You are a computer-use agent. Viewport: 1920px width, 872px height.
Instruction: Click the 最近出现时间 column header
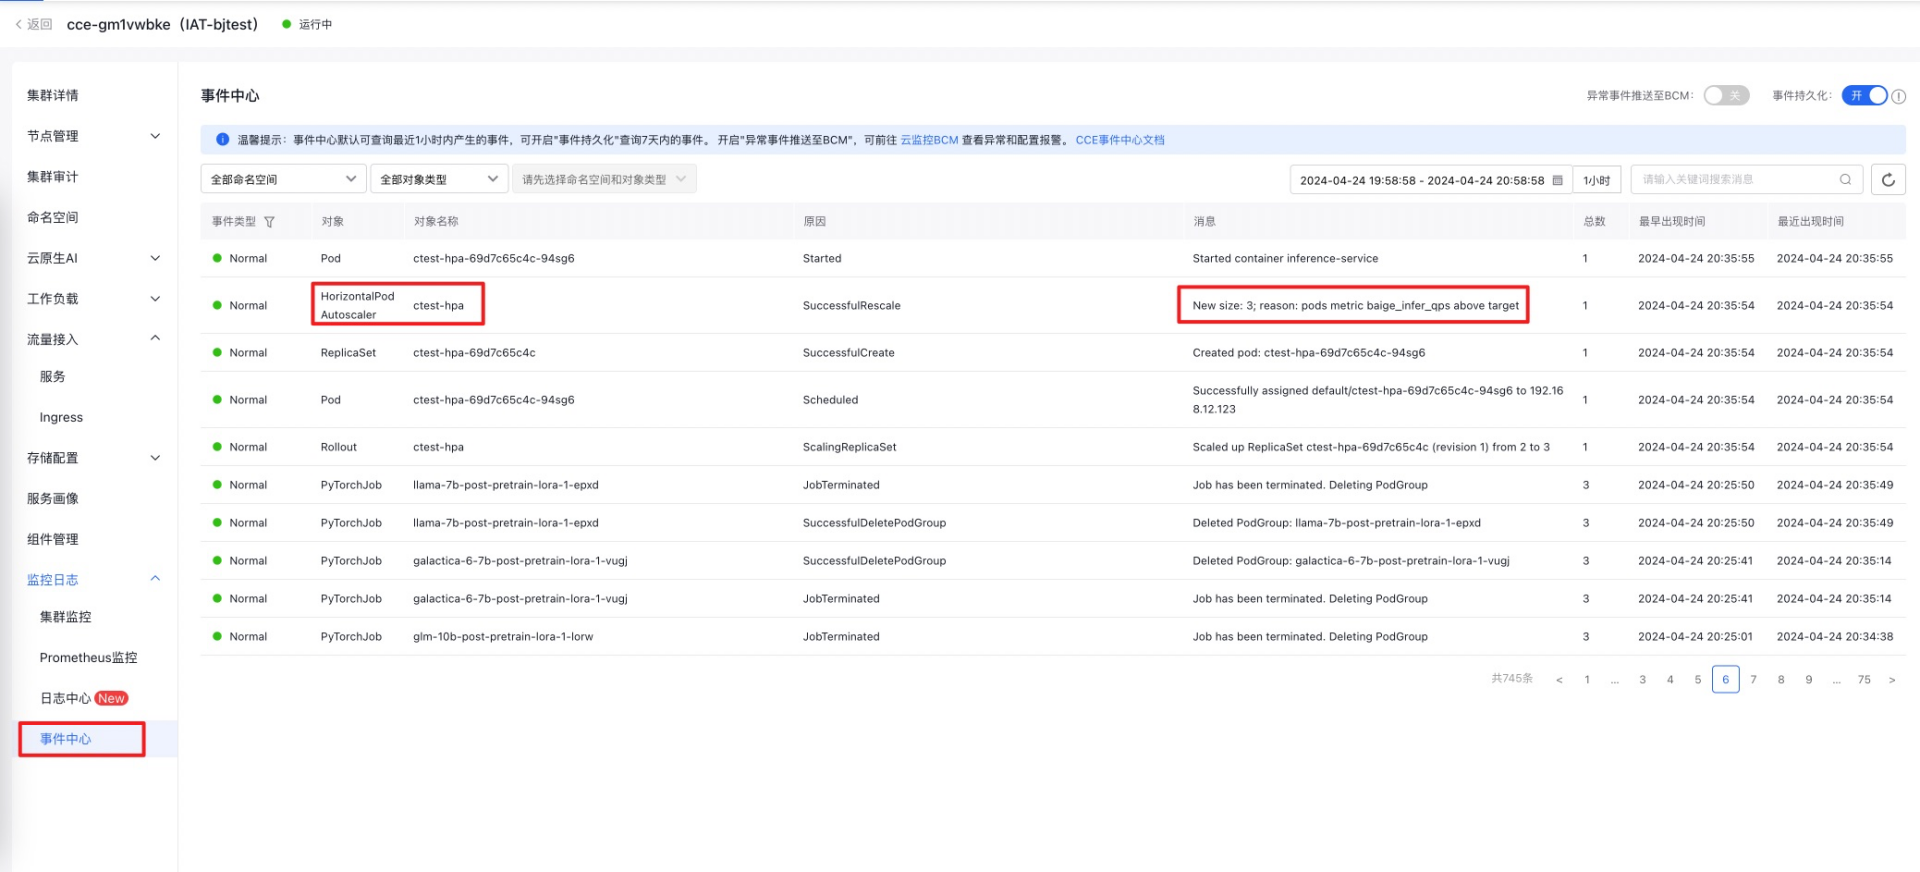[x=1810, y=222]
